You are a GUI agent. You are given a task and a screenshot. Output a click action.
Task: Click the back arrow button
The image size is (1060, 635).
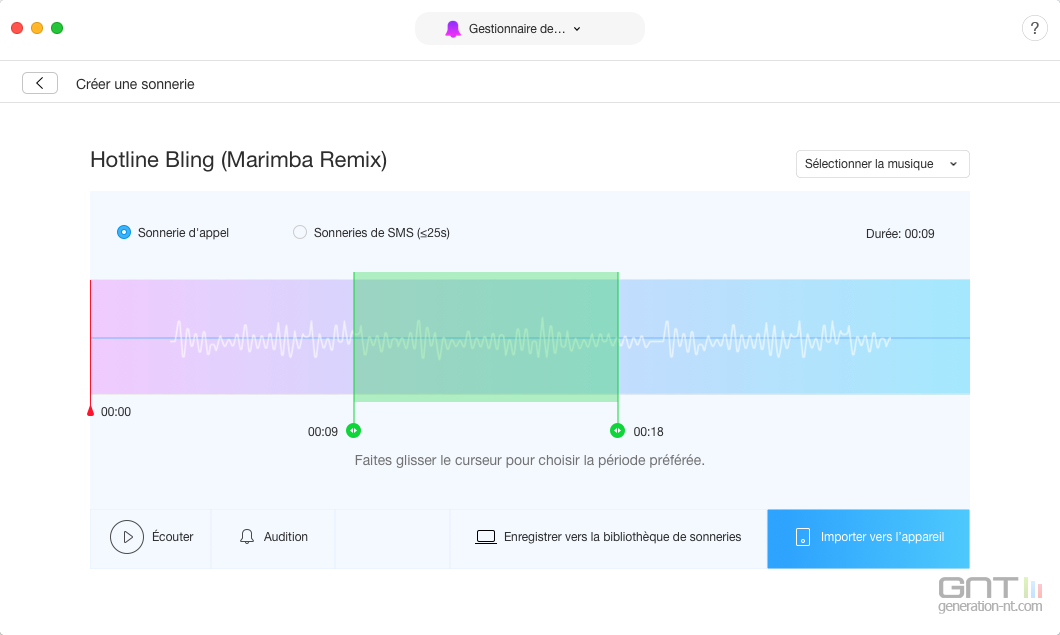click(x=40, y=83)
